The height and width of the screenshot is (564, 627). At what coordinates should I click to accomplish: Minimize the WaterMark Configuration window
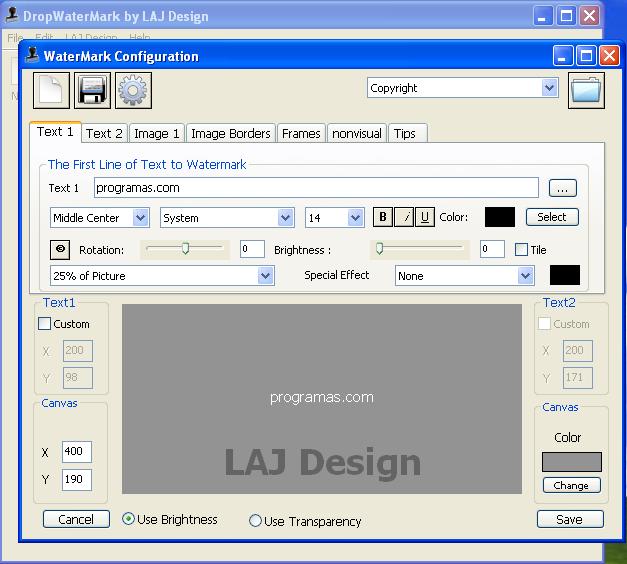coord(563,56)
